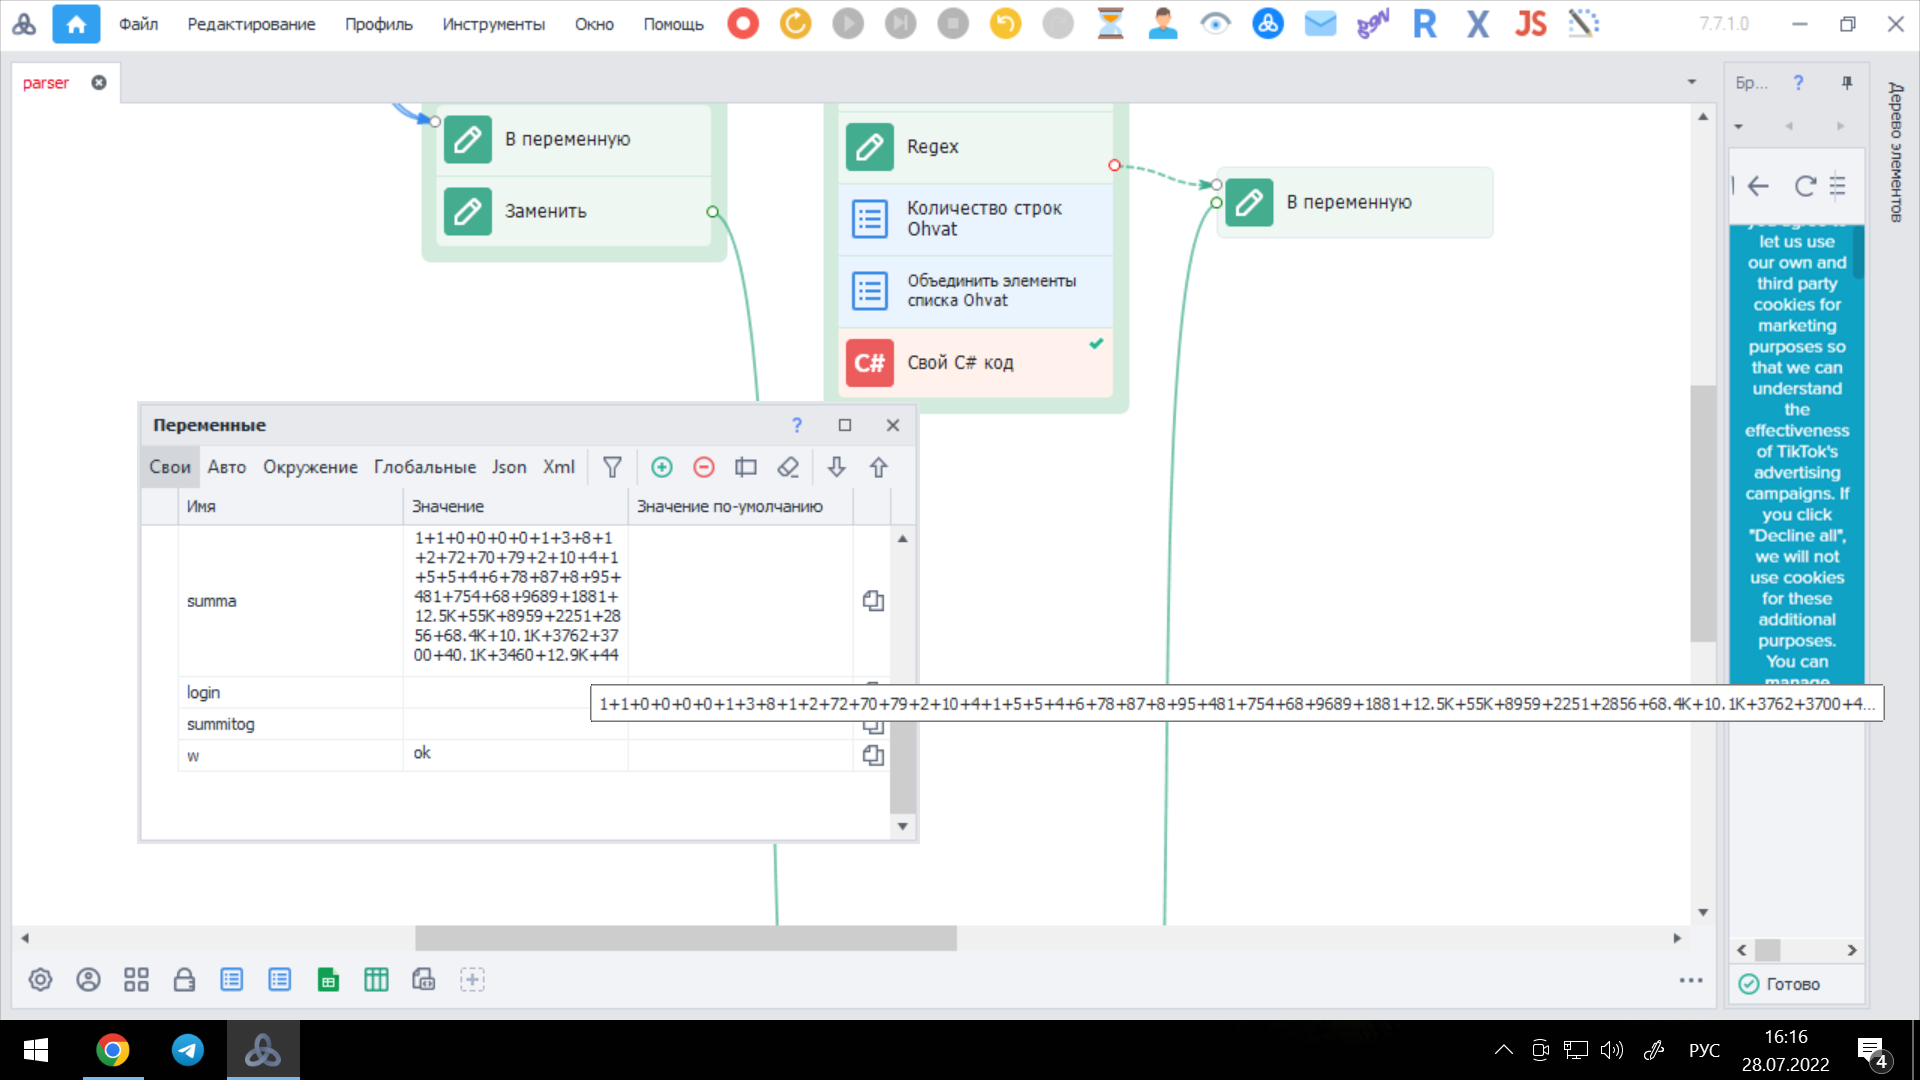Copy the summa variable value
The width and height of the screenshot is (1920, 1080).
[873, 601]
